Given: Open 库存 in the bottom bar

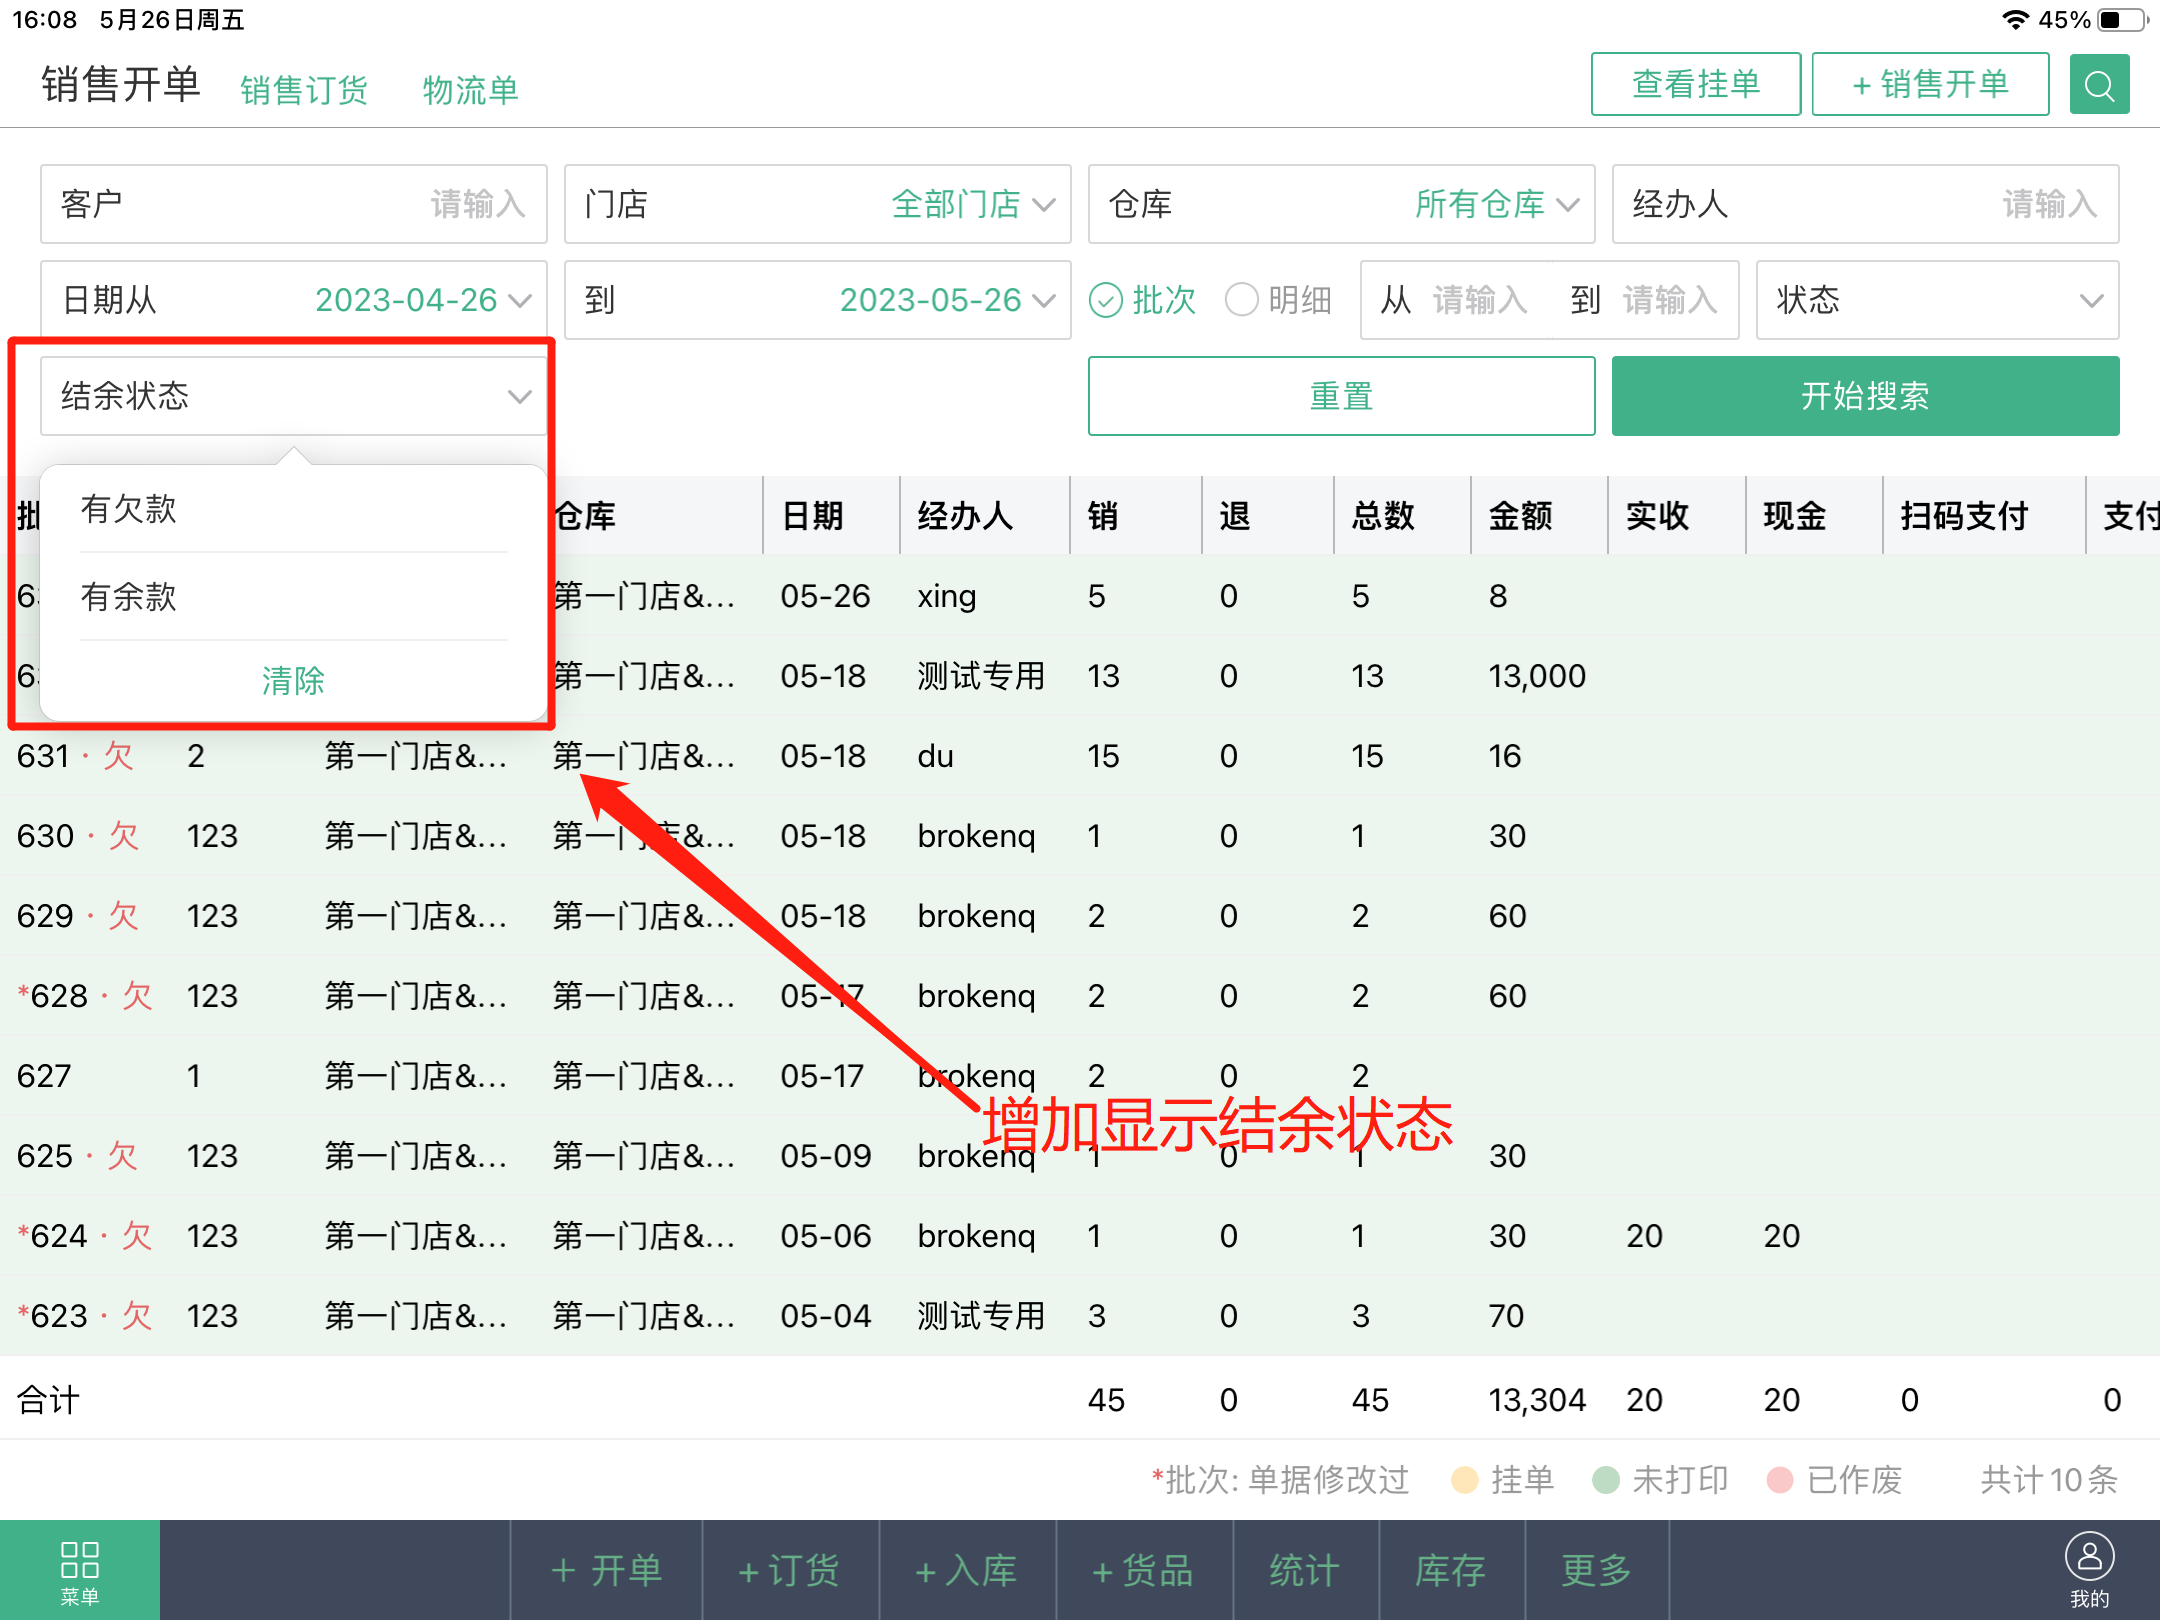Looking at the screenshot, I should pos(1451,1570).
